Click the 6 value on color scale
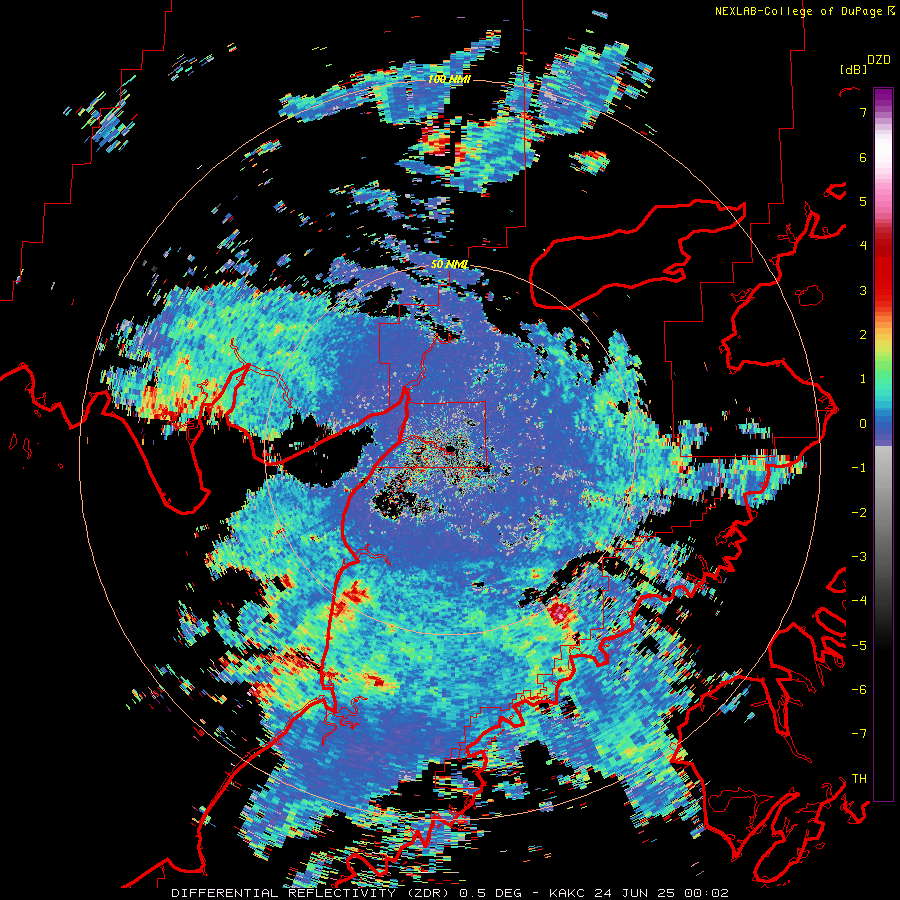This screenshot has width=900, height=900. [x=863, y=157]
